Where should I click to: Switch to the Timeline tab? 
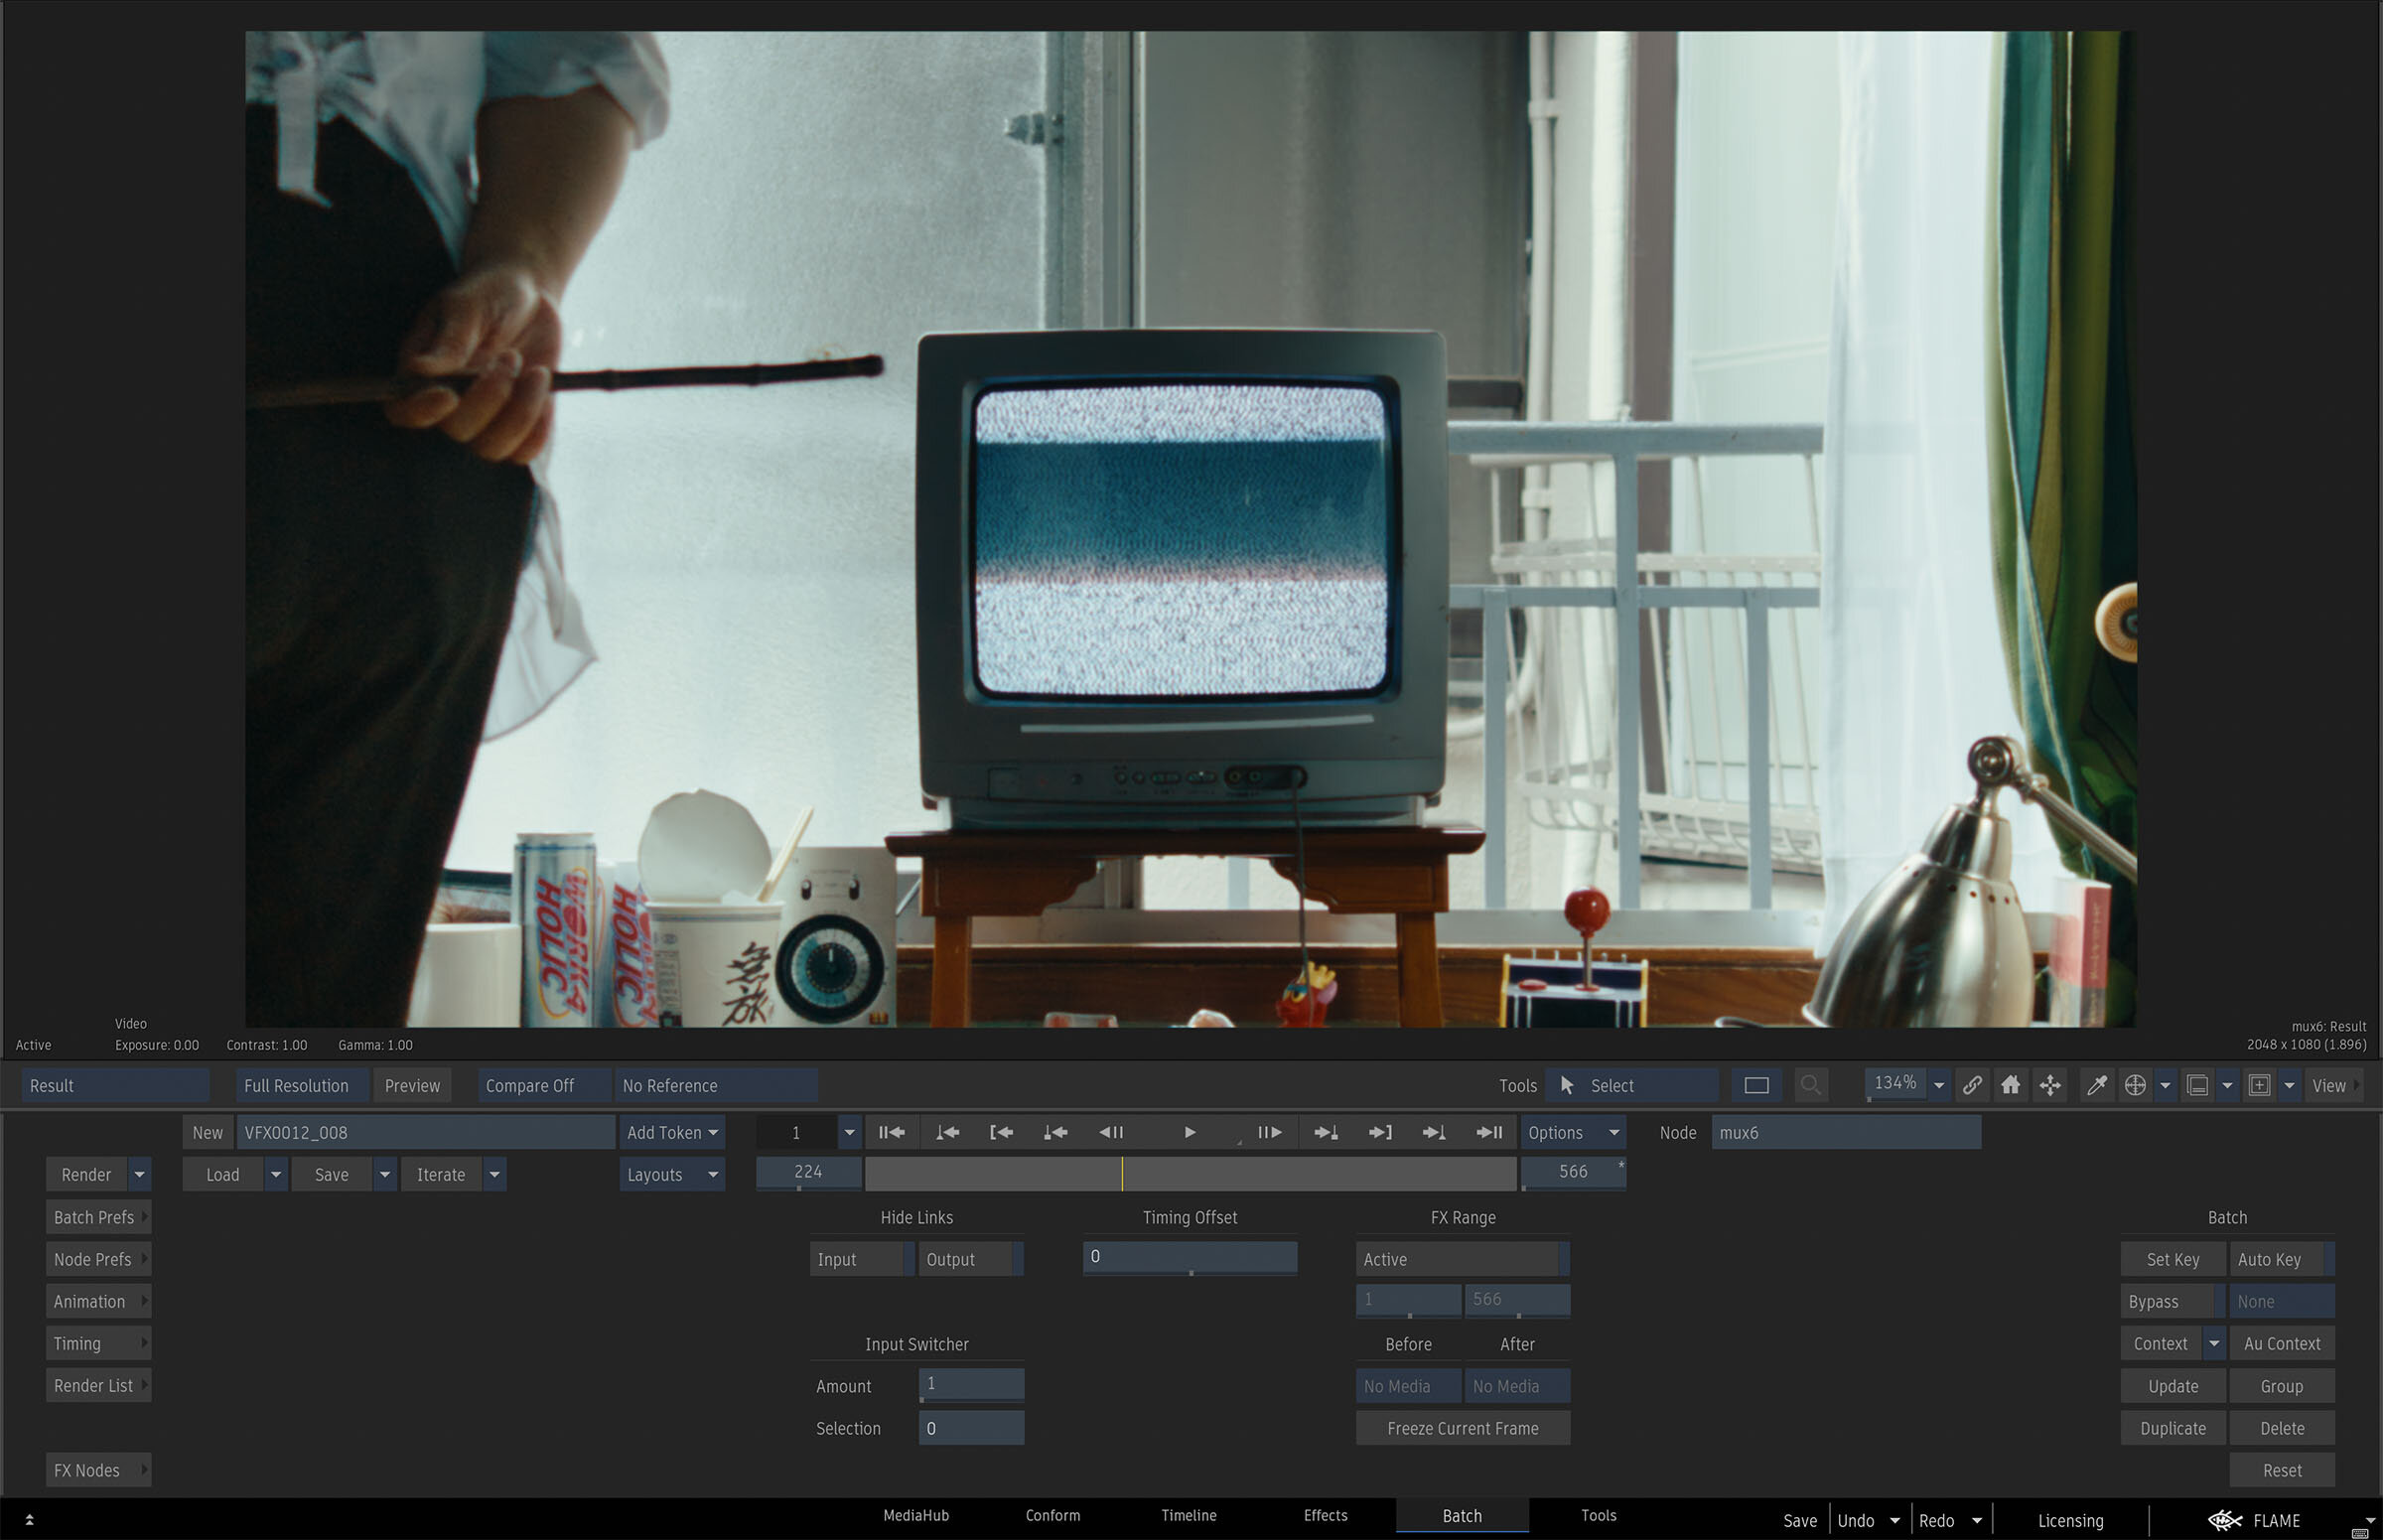point(1188,1515)
